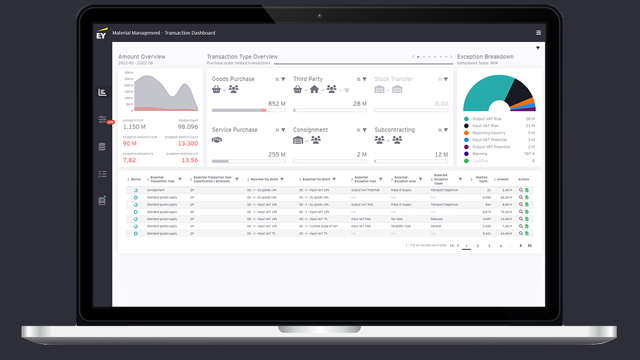Screen dimensions: 640x360
Task: Select the position count value 98.096
Action: pos(188,127)
